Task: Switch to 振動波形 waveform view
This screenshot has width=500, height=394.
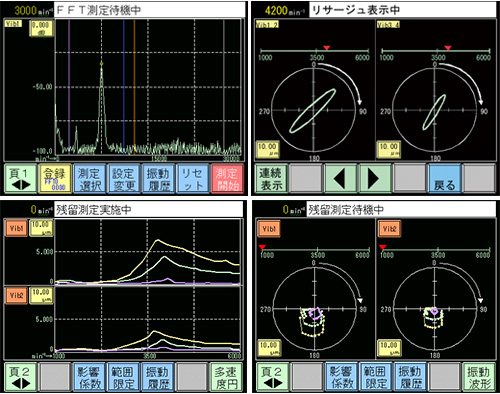Action: pos(479,377)
